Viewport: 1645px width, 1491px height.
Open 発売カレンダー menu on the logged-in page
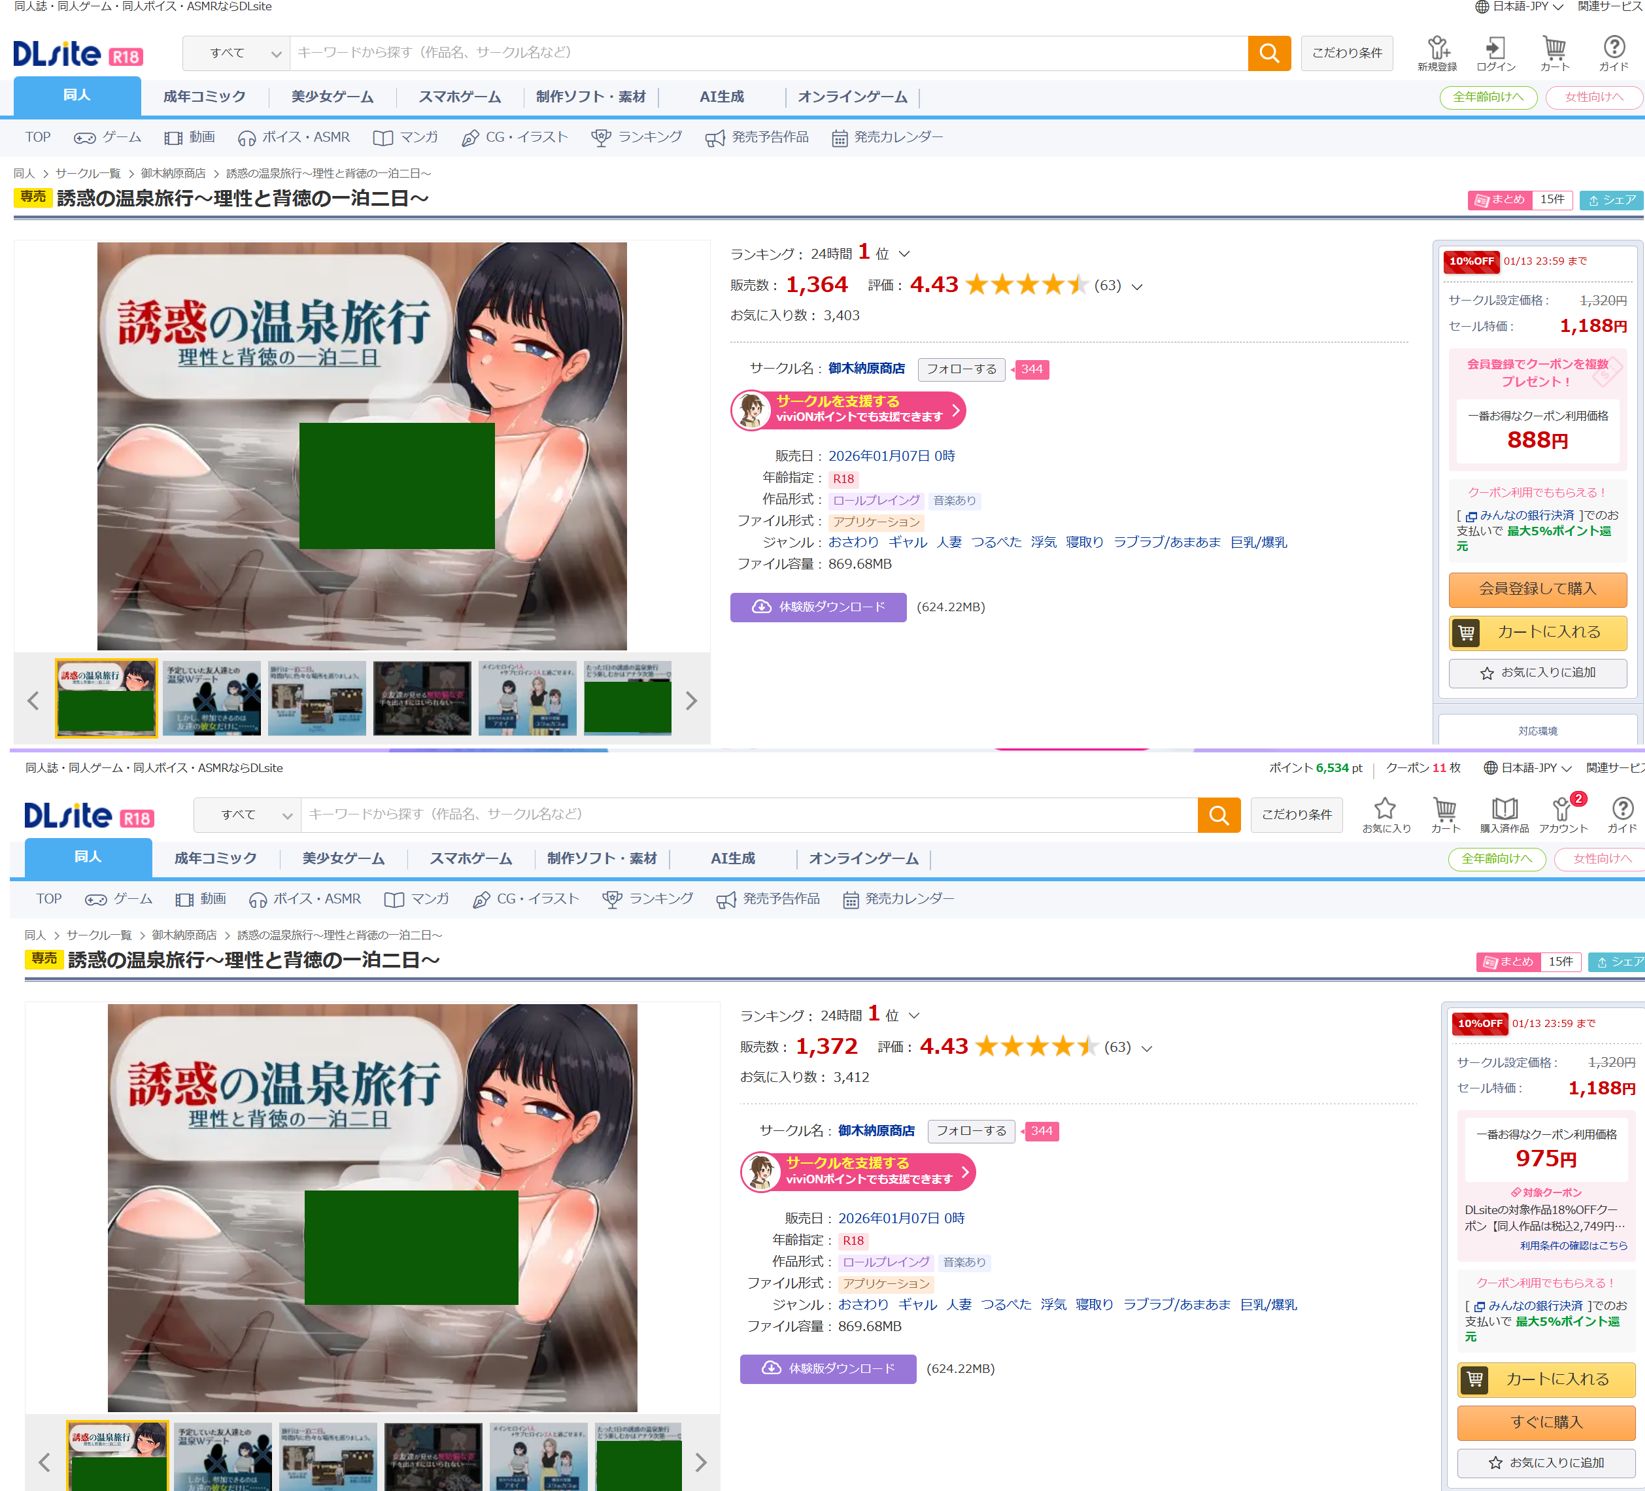click(x=898, y=899)
